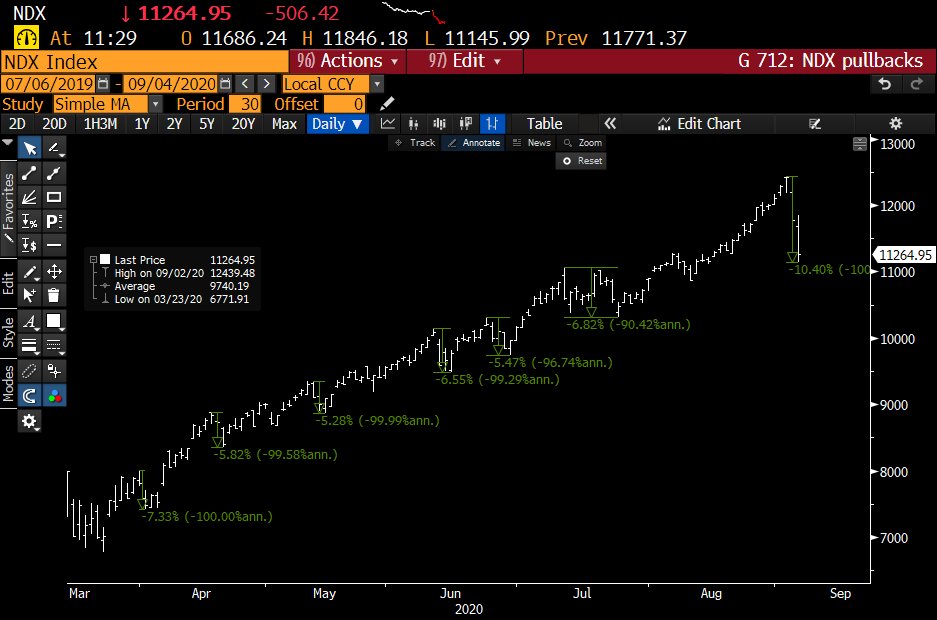Viewport: 937px width, 620px height.
Task: Open the Simple MA study dropdown
Action: [155, 104]
